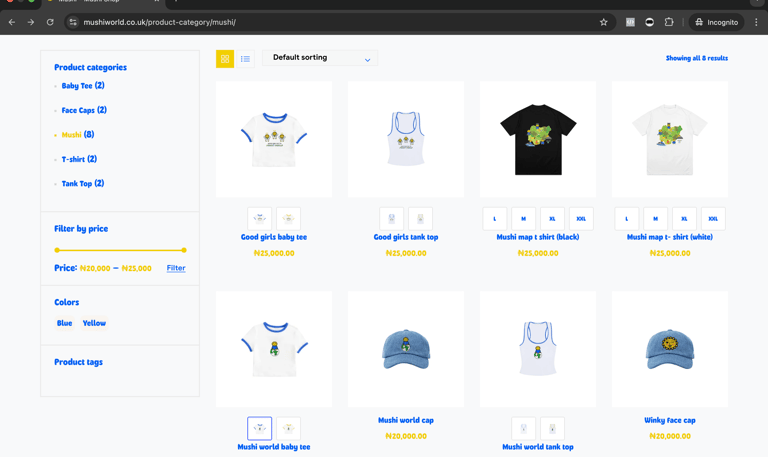The height and width of the screenshot is (457, 768).
Task: Open Mushi world baby tee title
Action: click(x=274, y=447)
